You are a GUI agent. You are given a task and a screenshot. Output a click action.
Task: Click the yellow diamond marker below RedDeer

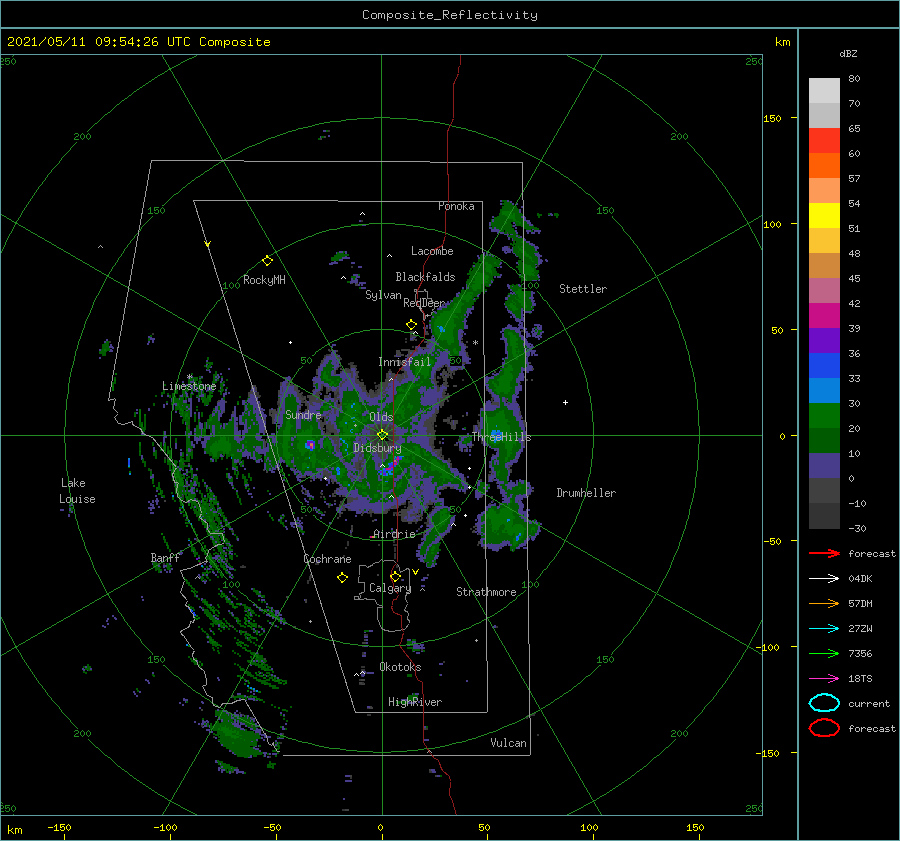pyautogui.click(x=412, y=325)
